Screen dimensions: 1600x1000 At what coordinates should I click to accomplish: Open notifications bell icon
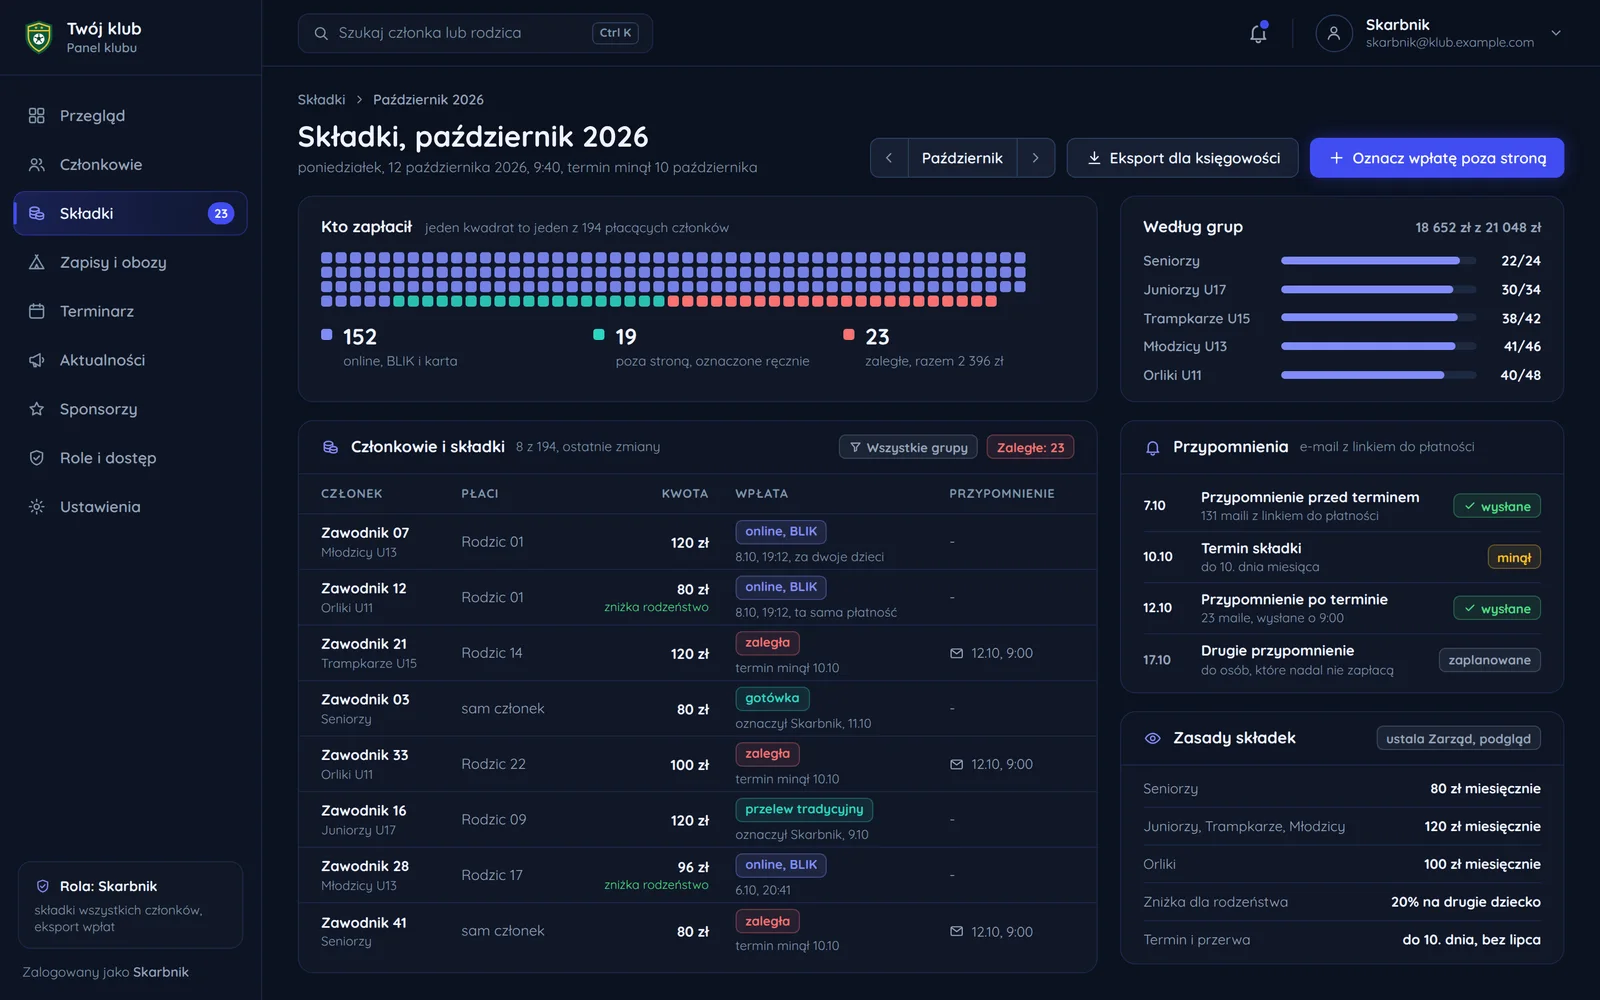pos(1258,33)
